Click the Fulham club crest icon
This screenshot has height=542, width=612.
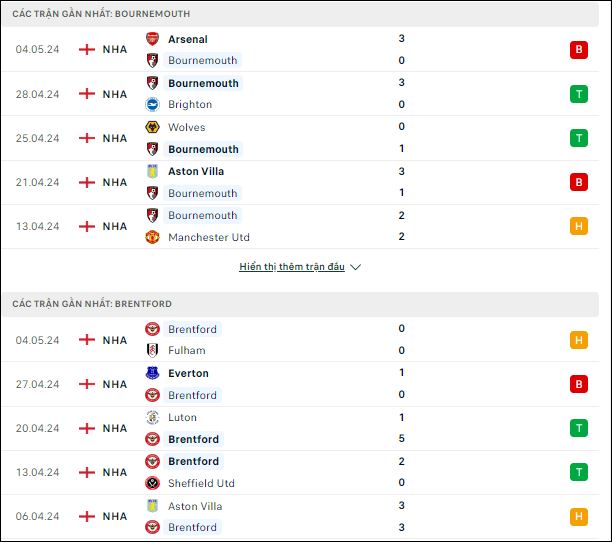(x=152, y=350)
